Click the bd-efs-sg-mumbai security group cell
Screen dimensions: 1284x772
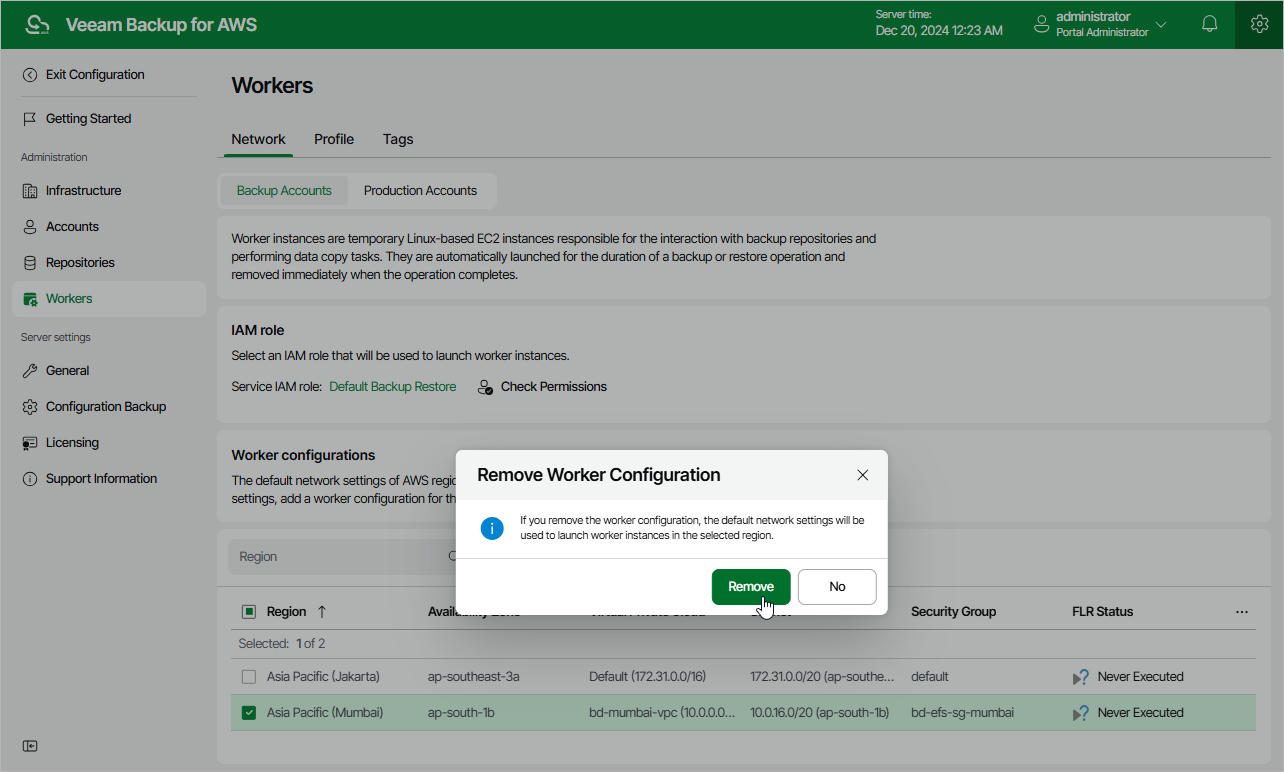[x=962, y=713]
